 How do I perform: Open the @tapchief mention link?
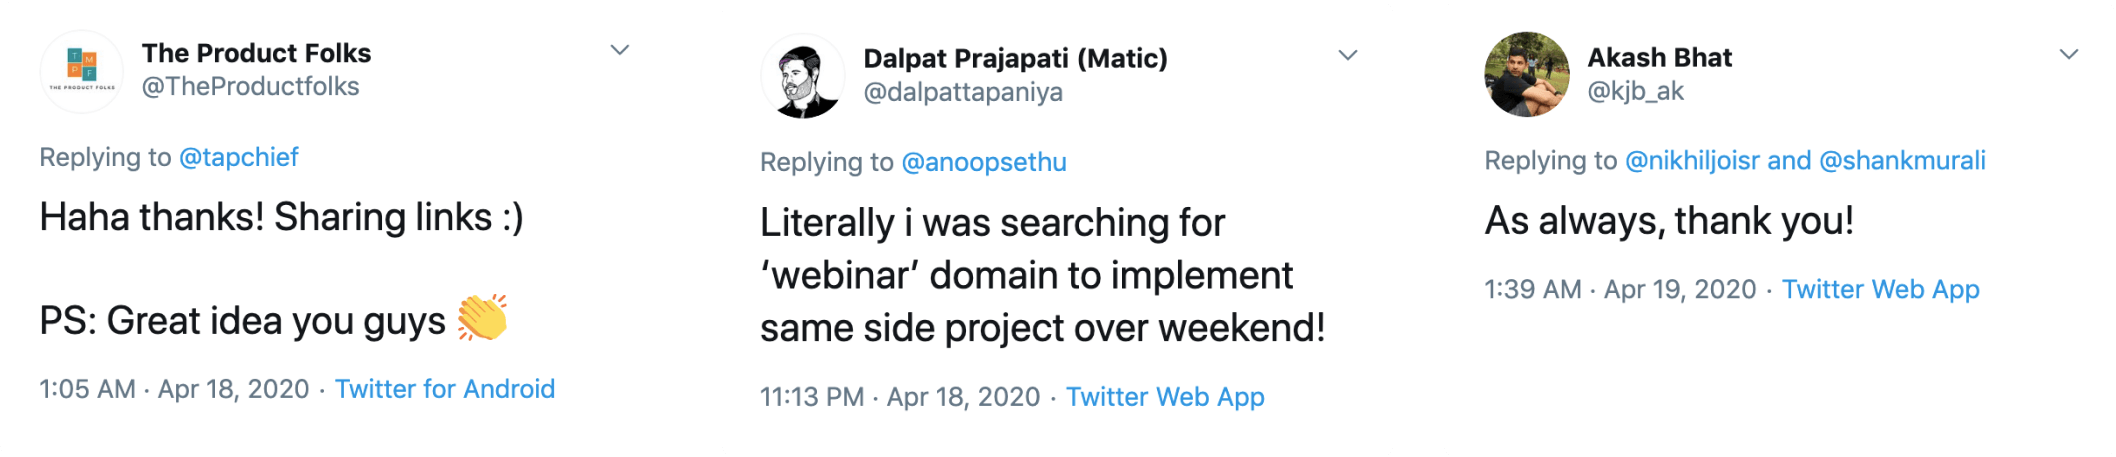click(x=238, y=157)
